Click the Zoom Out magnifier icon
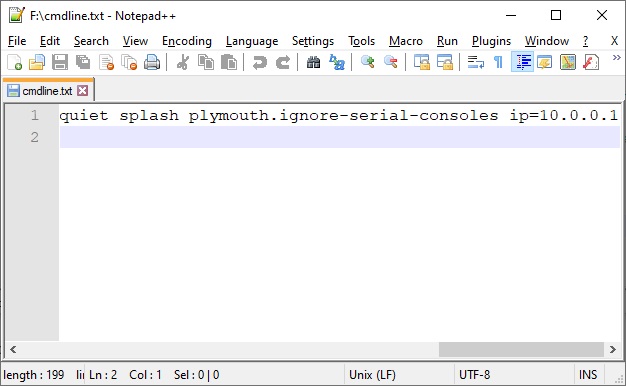The width and height of the screenshot is (626, 386). coord(390,62)
